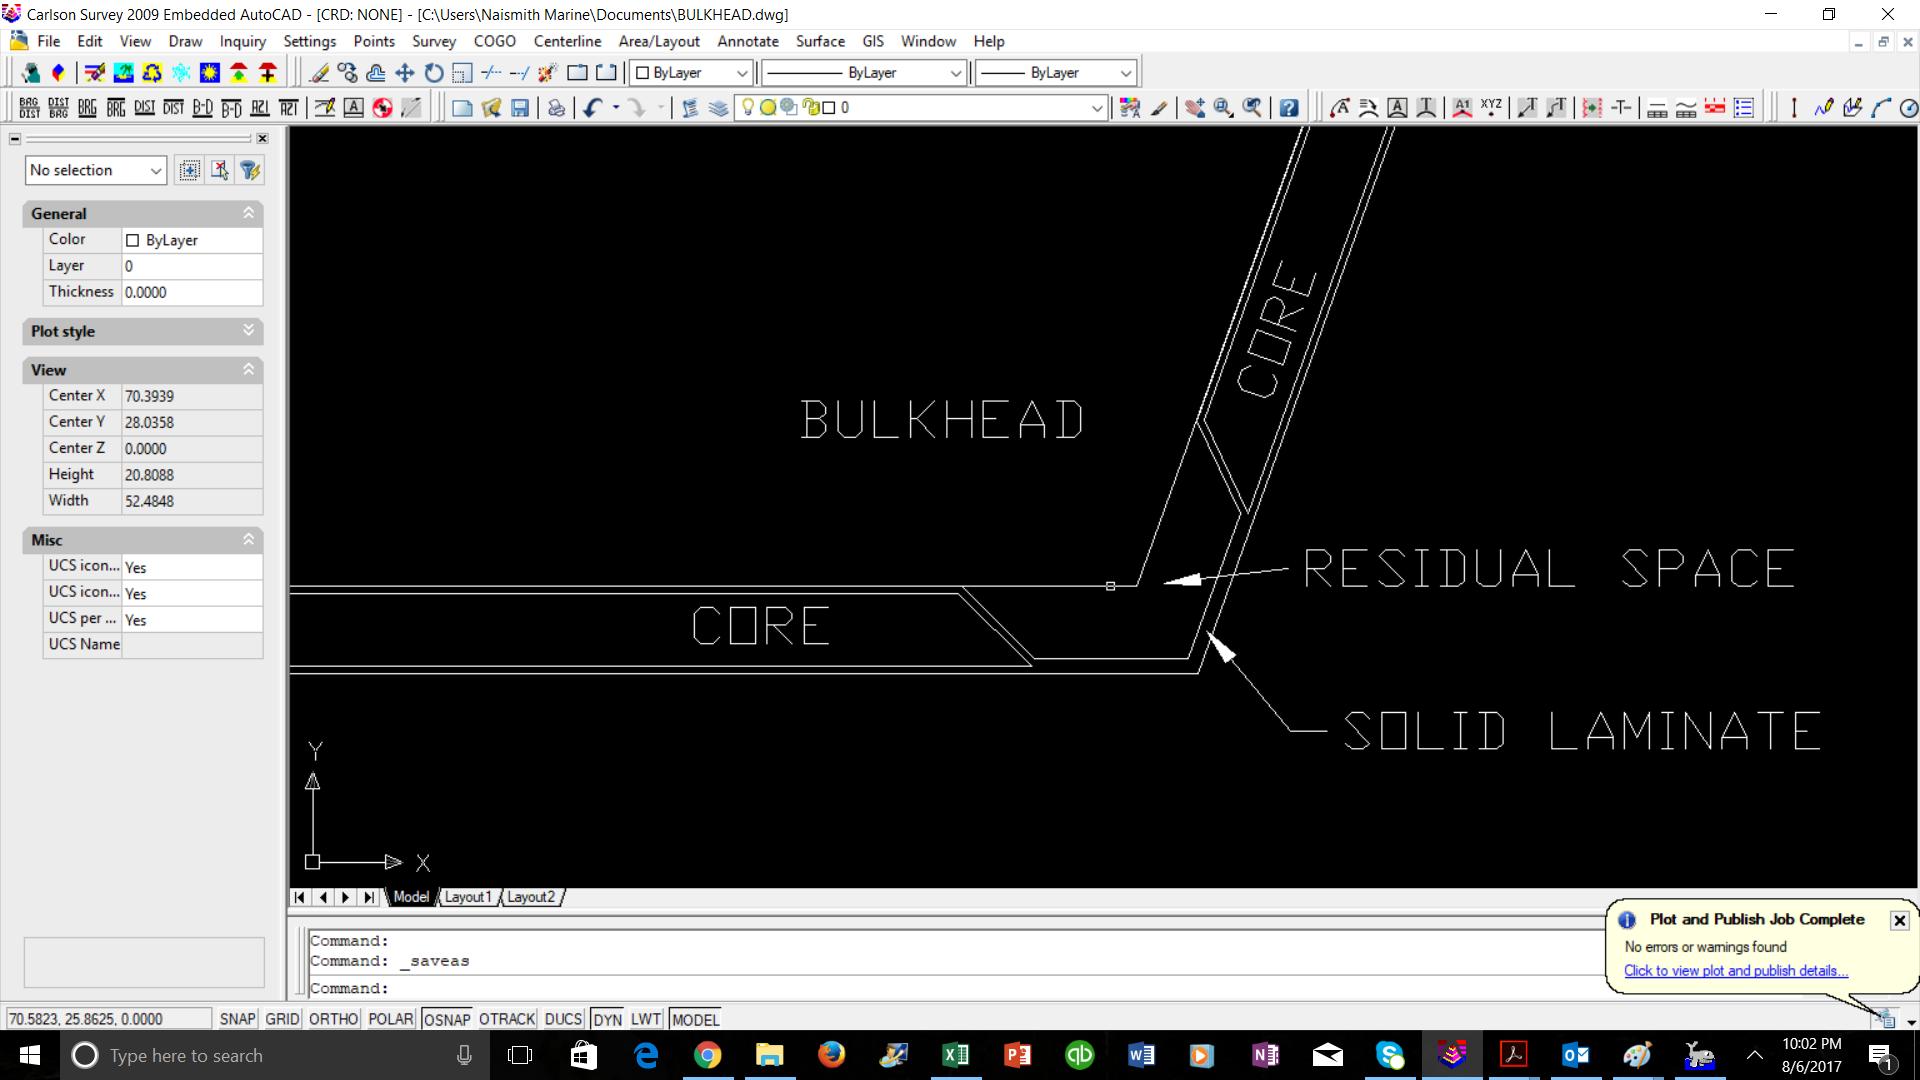Click the Layer Properties Manager icon
This screenshot has width=1920, height=1080.
(718, 108)
